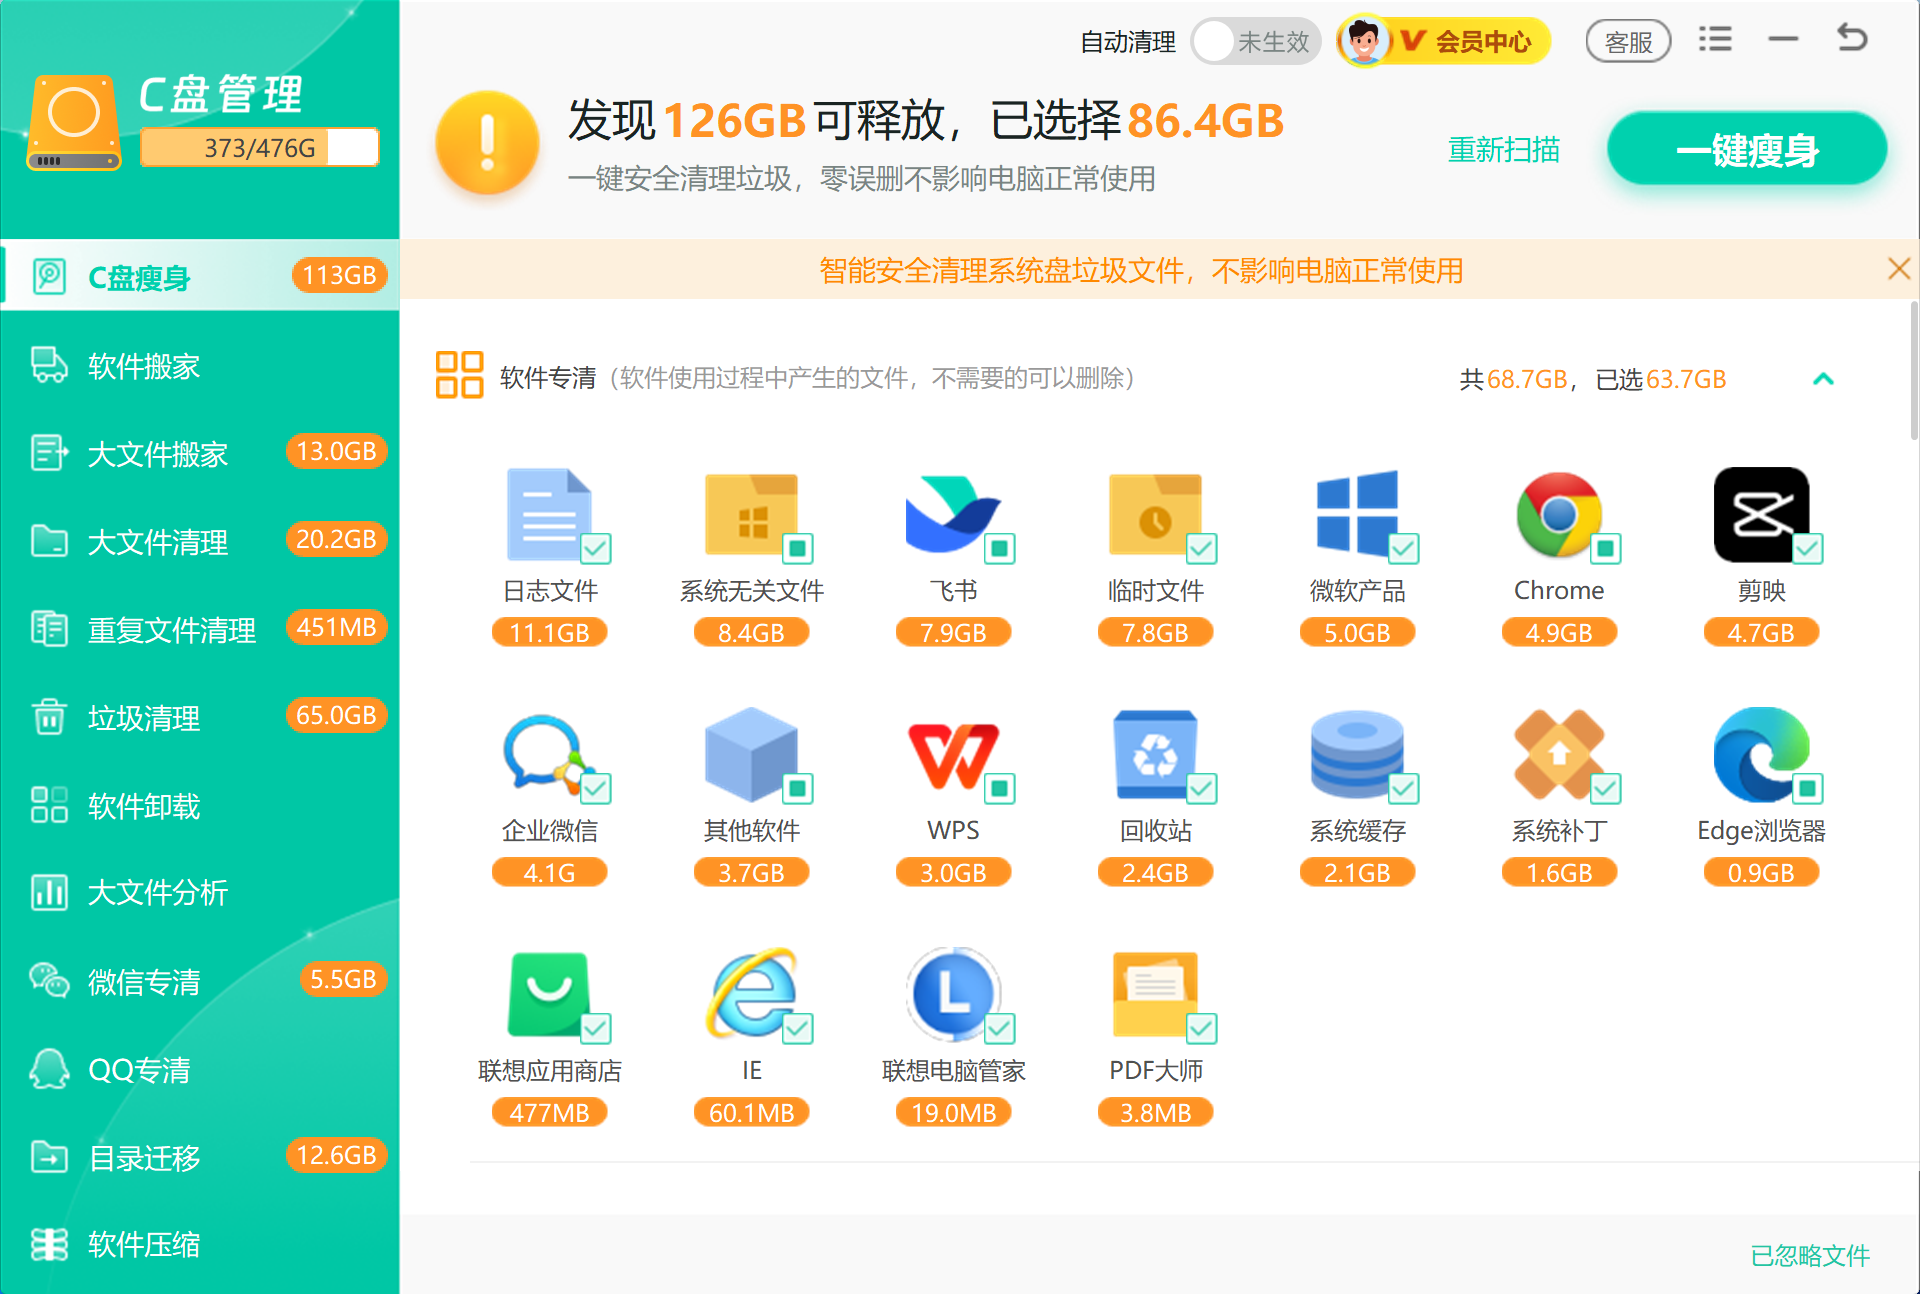The width and height of the screenshot is (1920, 1294).
Task: Click the IE browser icon
Action: tap(751, 994)
